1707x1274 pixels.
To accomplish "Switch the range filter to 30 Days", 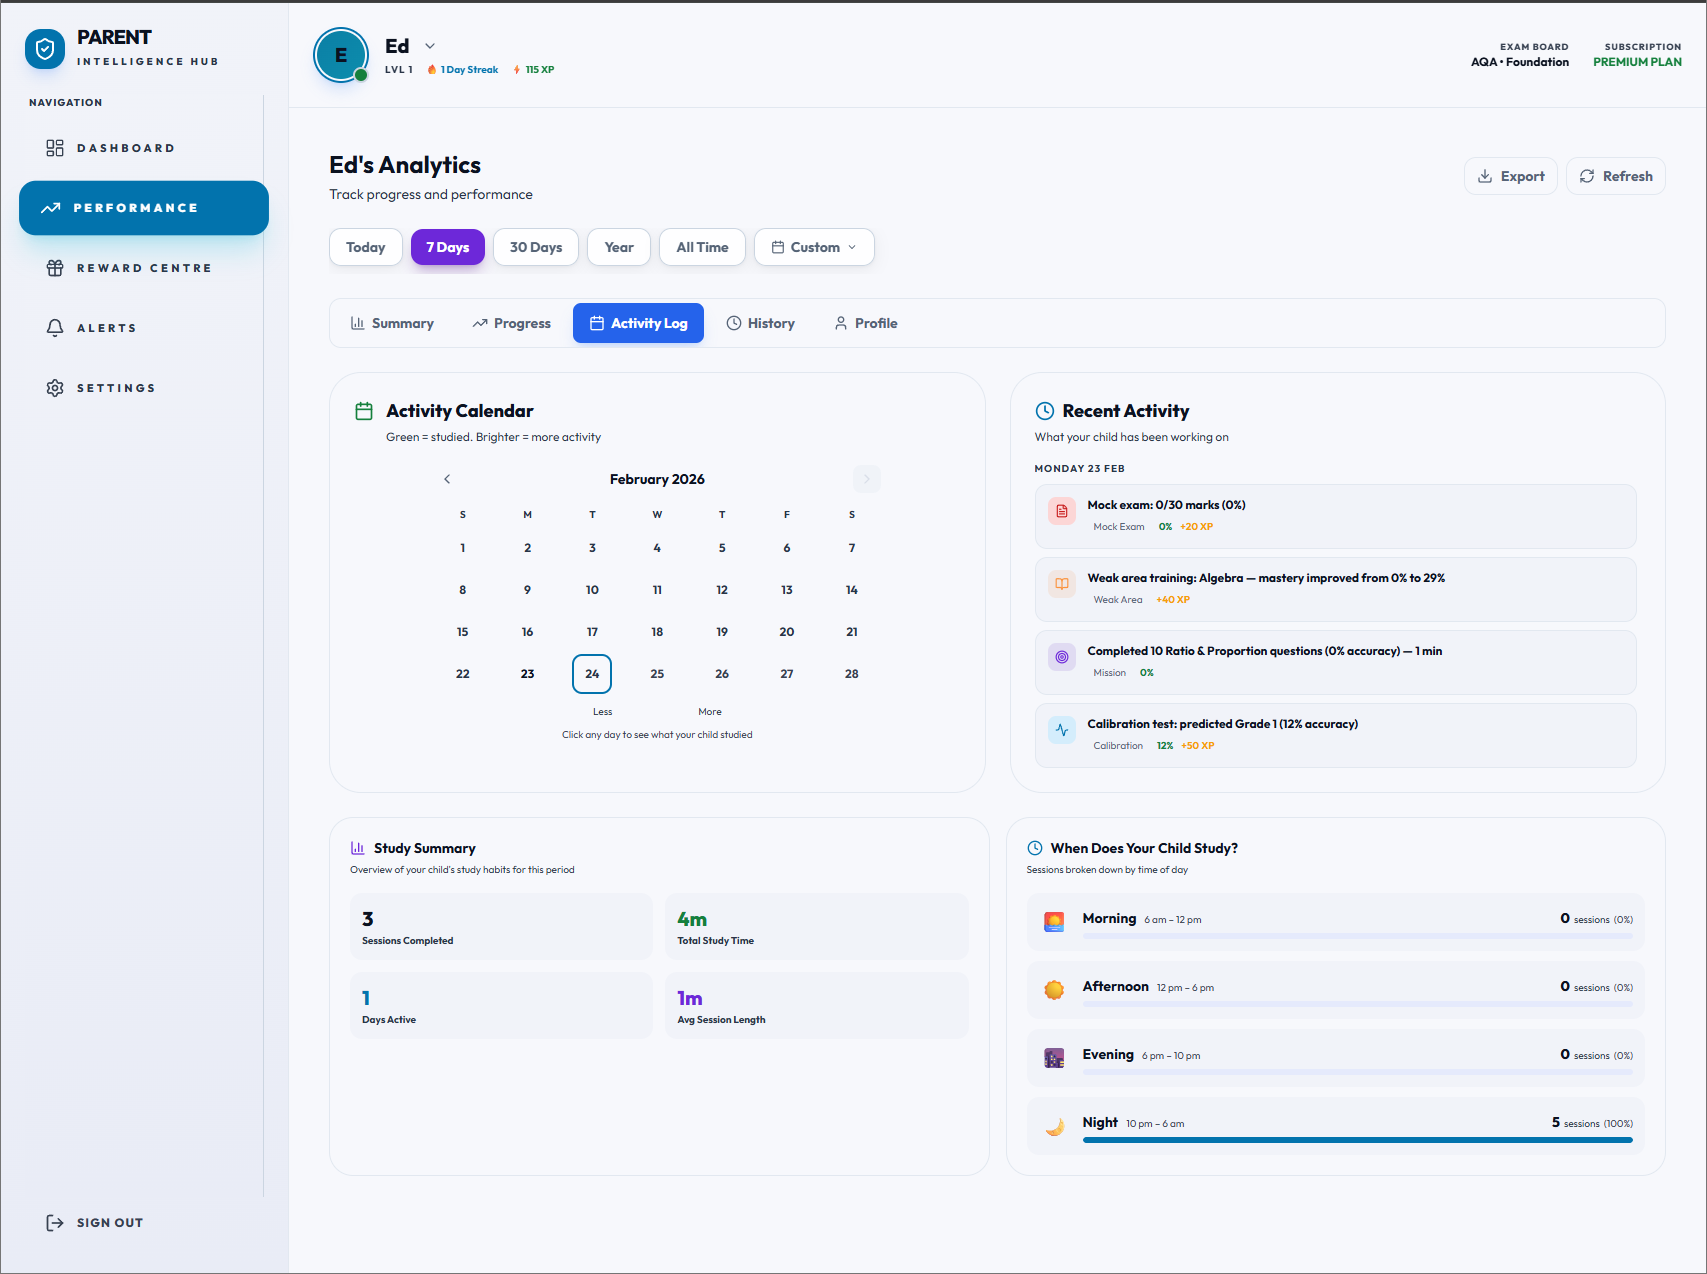I will click(x=535, y=247).
